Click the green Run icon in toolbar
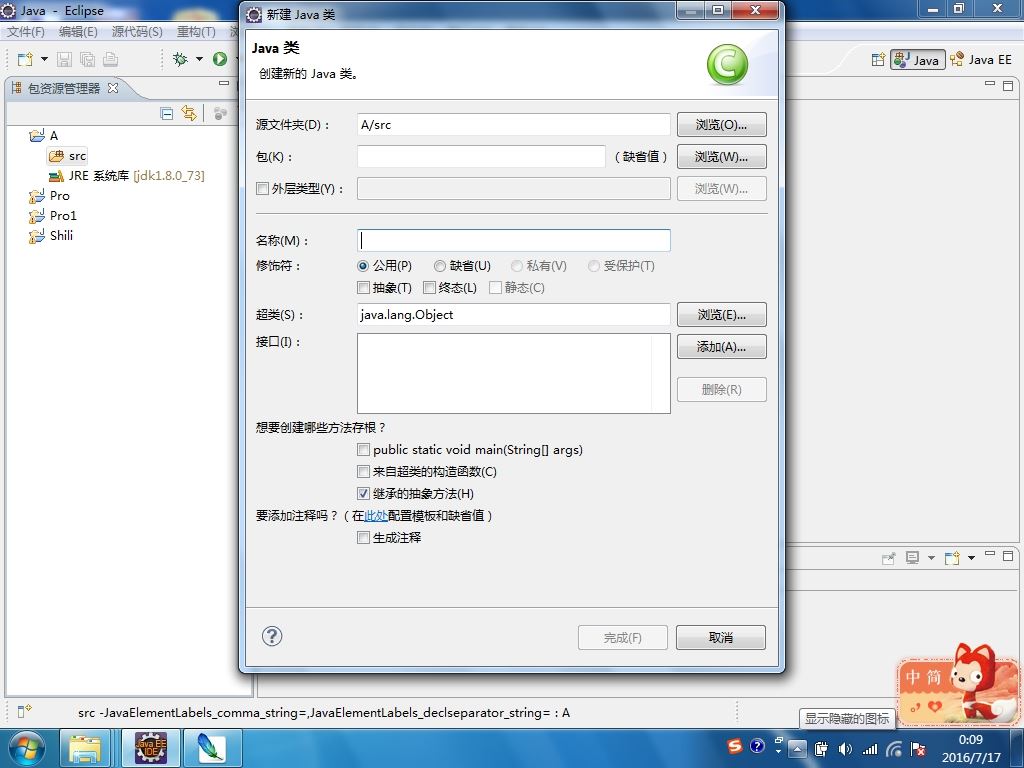 tap(219, 59)
